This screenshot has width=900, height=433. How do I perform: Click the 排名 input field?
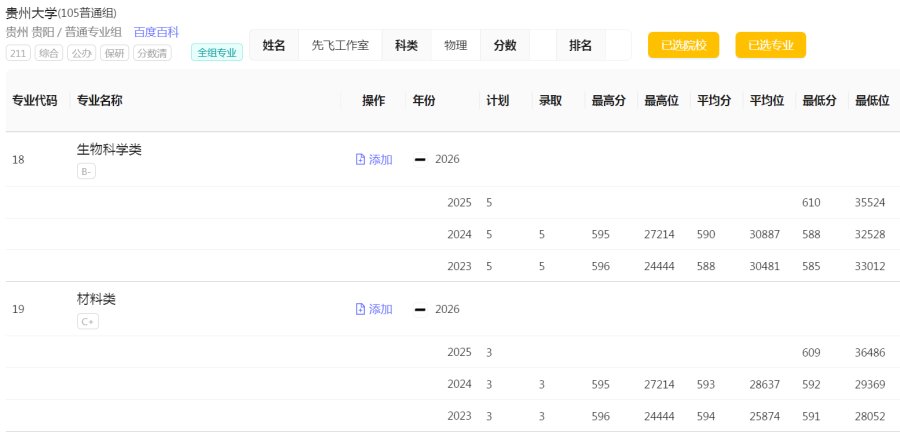pos(618,45)
